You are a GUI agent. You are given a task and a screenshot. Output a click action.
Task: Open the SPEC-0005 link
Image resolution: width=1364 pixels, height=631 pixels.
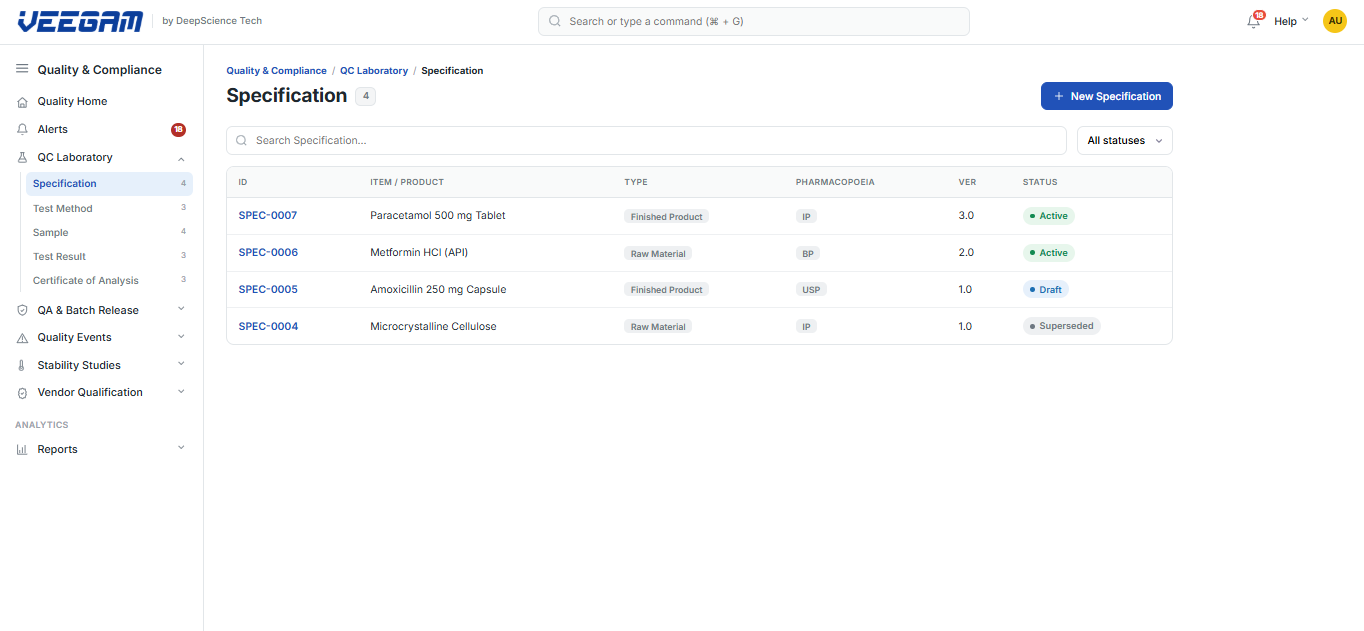coord(268,290)
